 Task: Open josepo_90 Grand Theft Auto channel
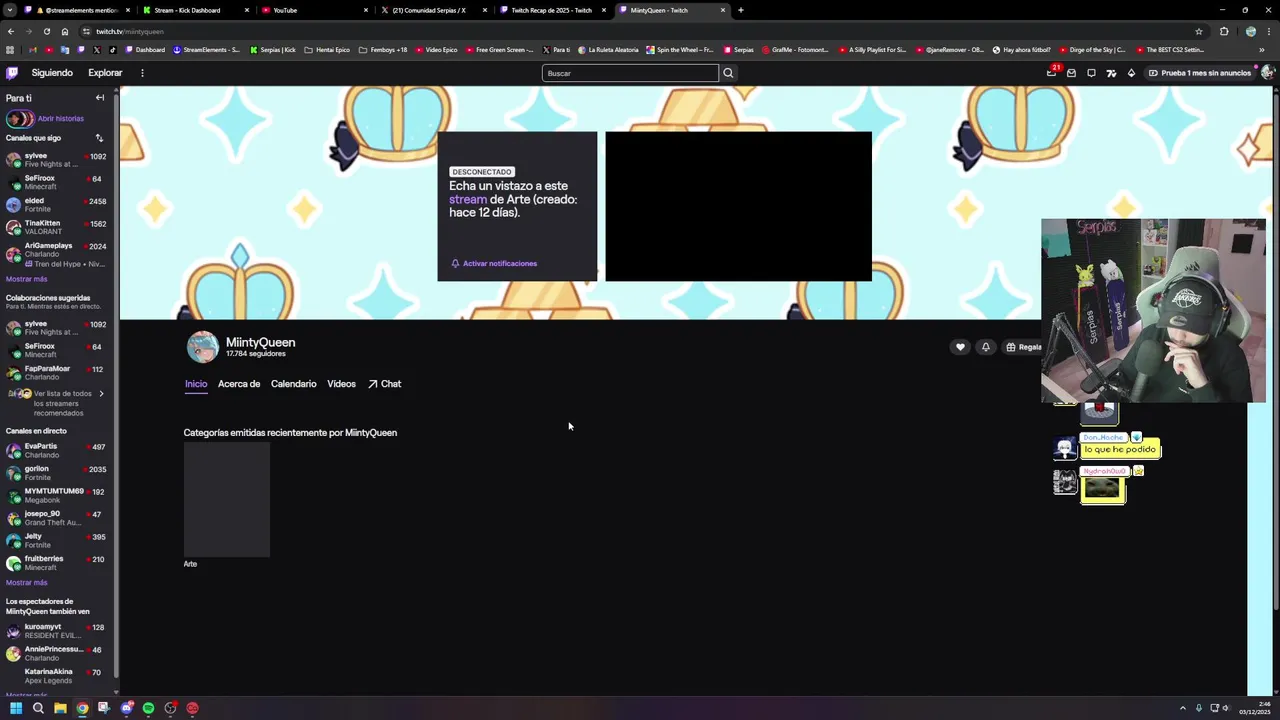point(56,518)
